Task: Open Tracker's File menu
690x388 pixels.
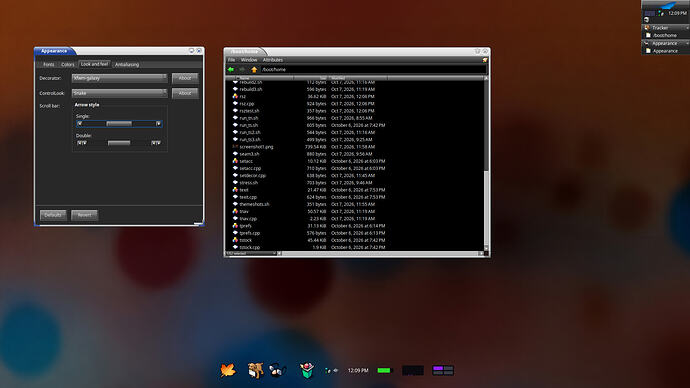Action: pos(231,60)
